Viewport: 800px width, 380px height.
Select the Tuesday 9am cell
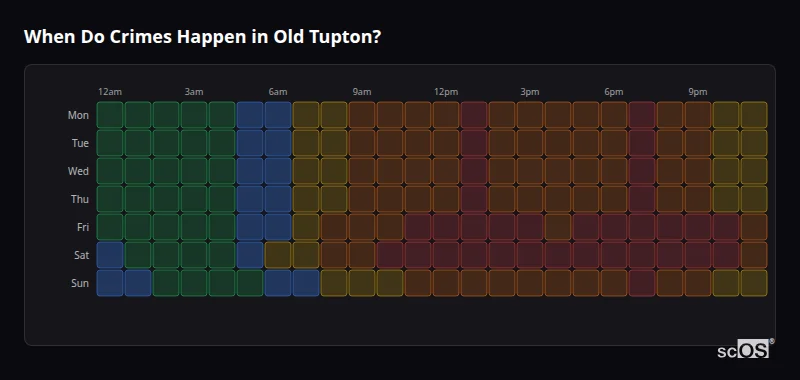[x=362, y=143]
